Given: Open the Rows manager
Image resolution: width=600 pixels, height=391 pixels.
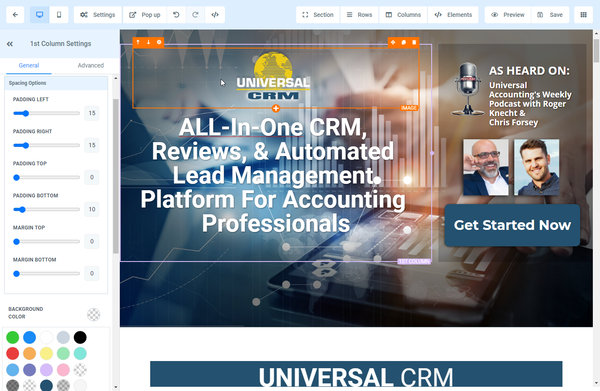Looking at the screenshot, I should pyautogui.click(x=359, y=15).
